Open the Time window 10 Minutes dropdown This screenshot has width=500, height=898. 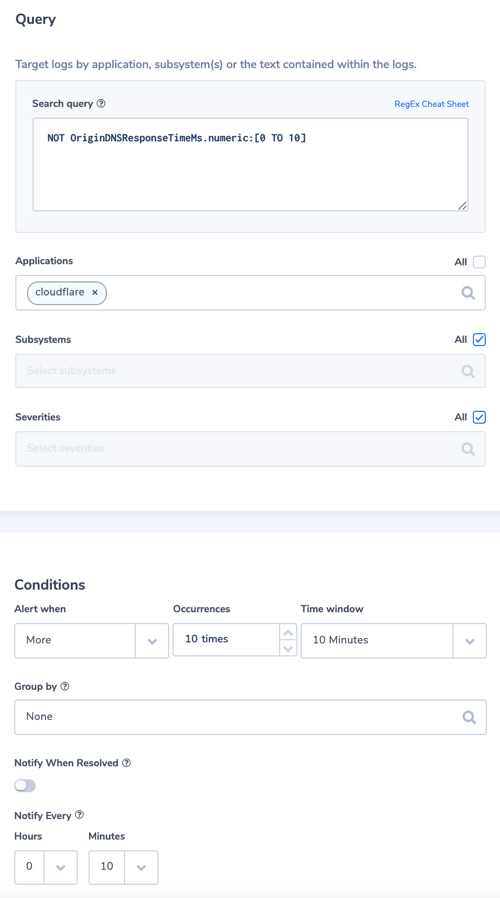(x=393, y=640)
